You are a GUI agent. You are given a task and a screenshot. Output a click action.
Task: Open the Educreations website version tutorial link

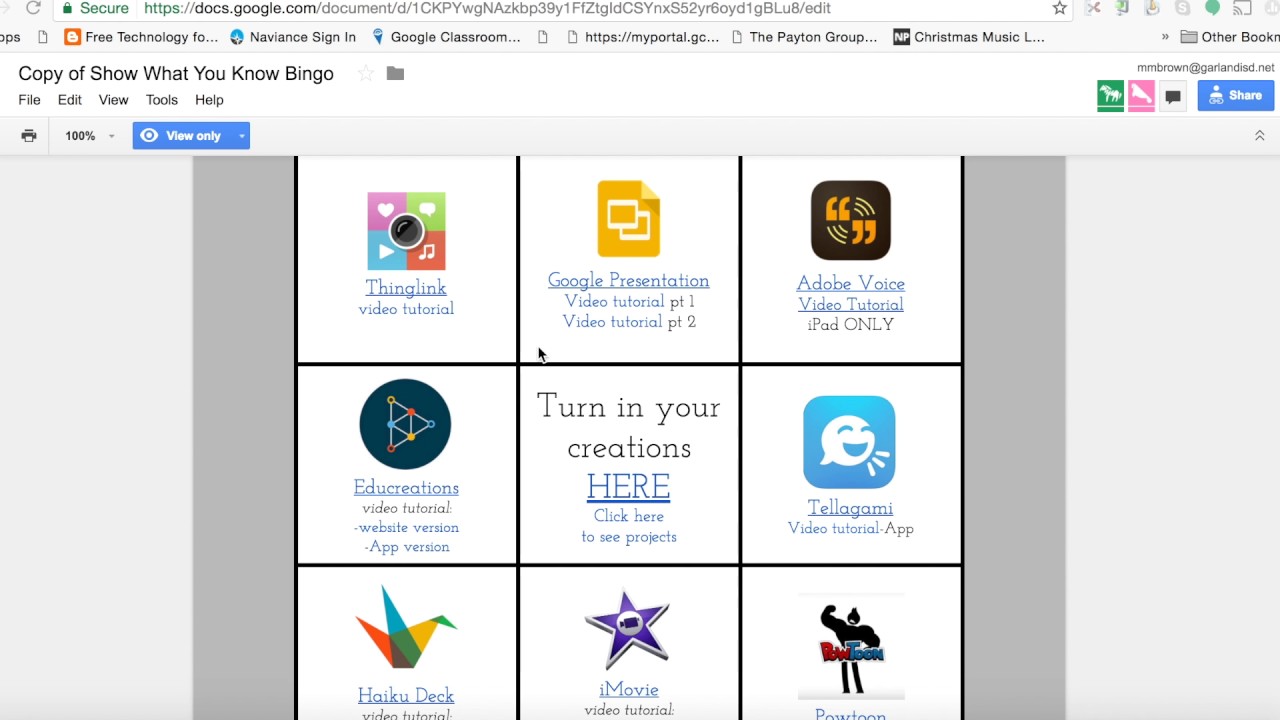406,528
